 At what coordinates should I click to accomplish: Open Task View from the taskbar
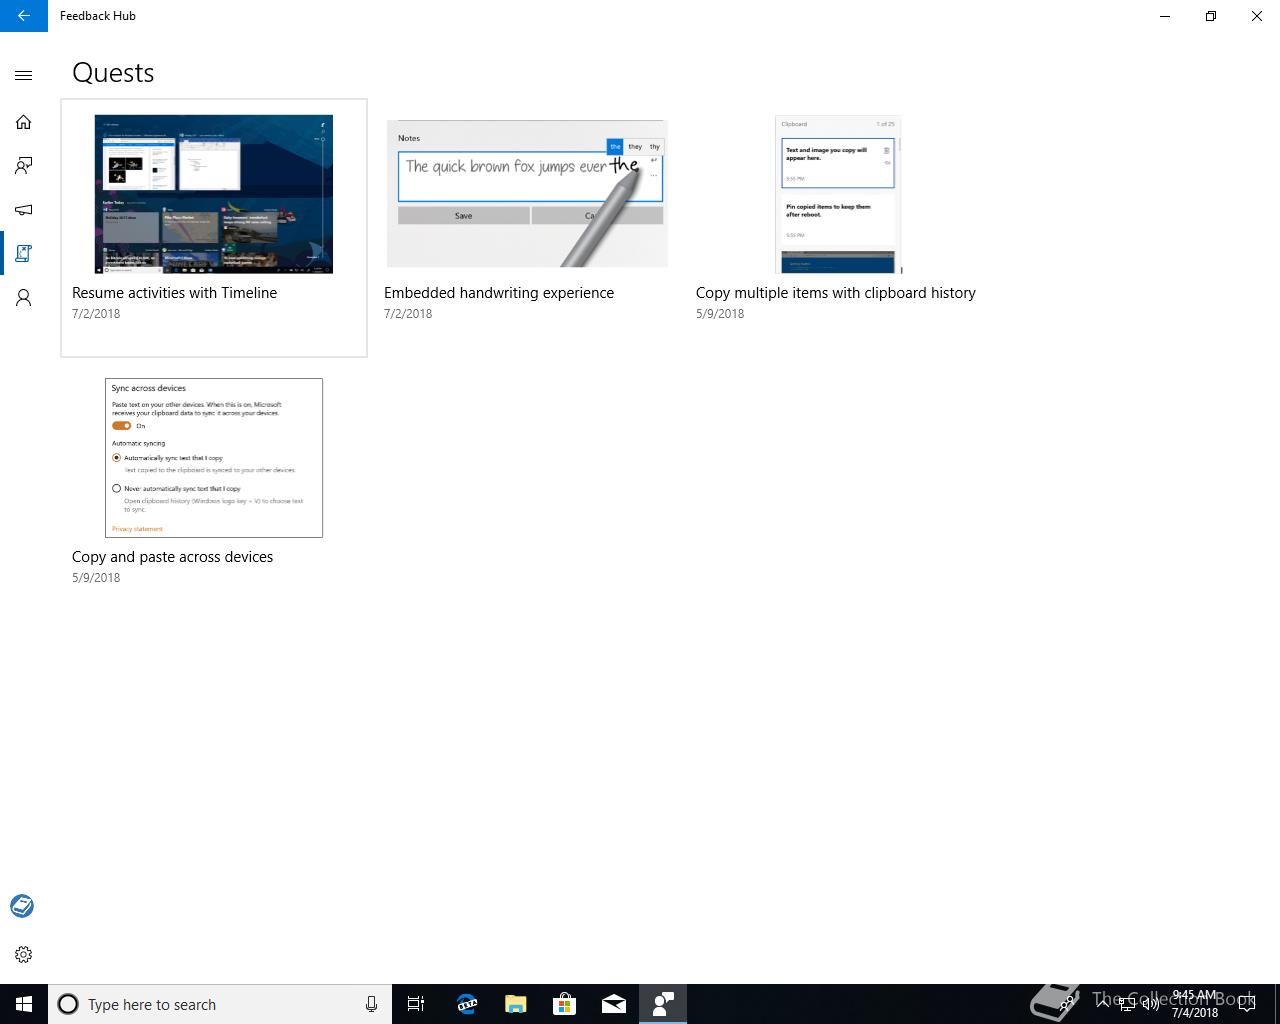[416, 1004]
